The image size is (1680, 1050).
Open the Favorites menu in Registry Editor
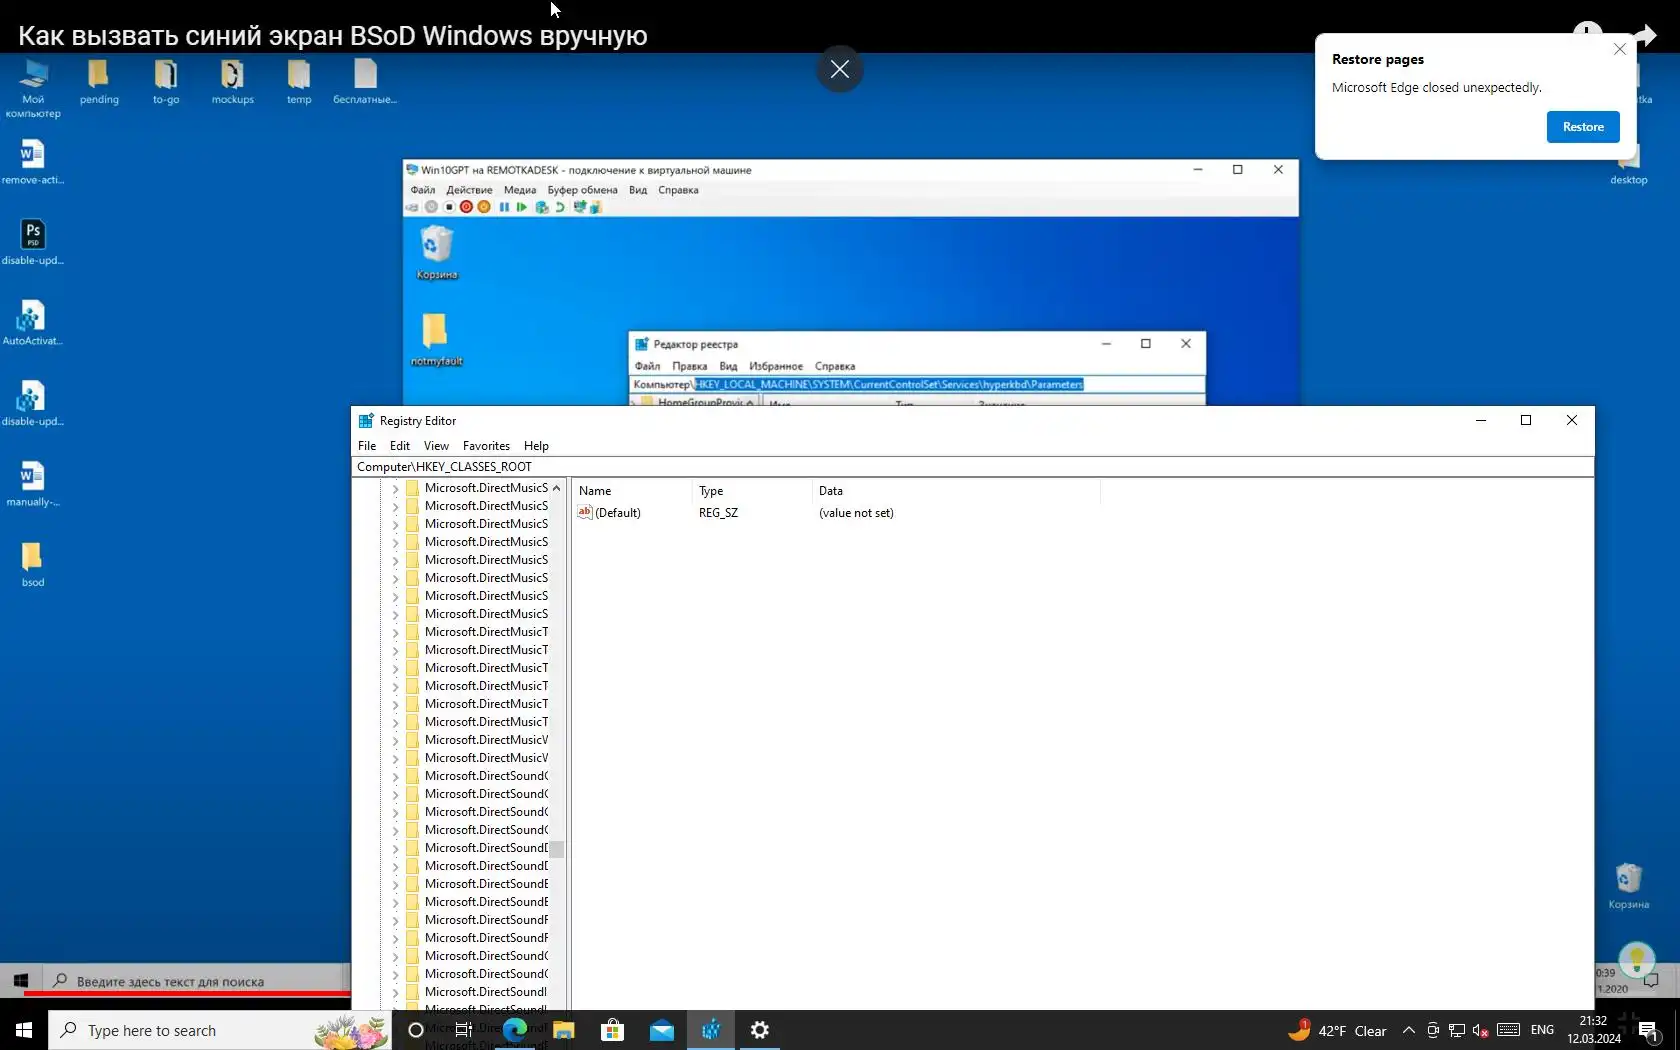[x=486, y=446]
